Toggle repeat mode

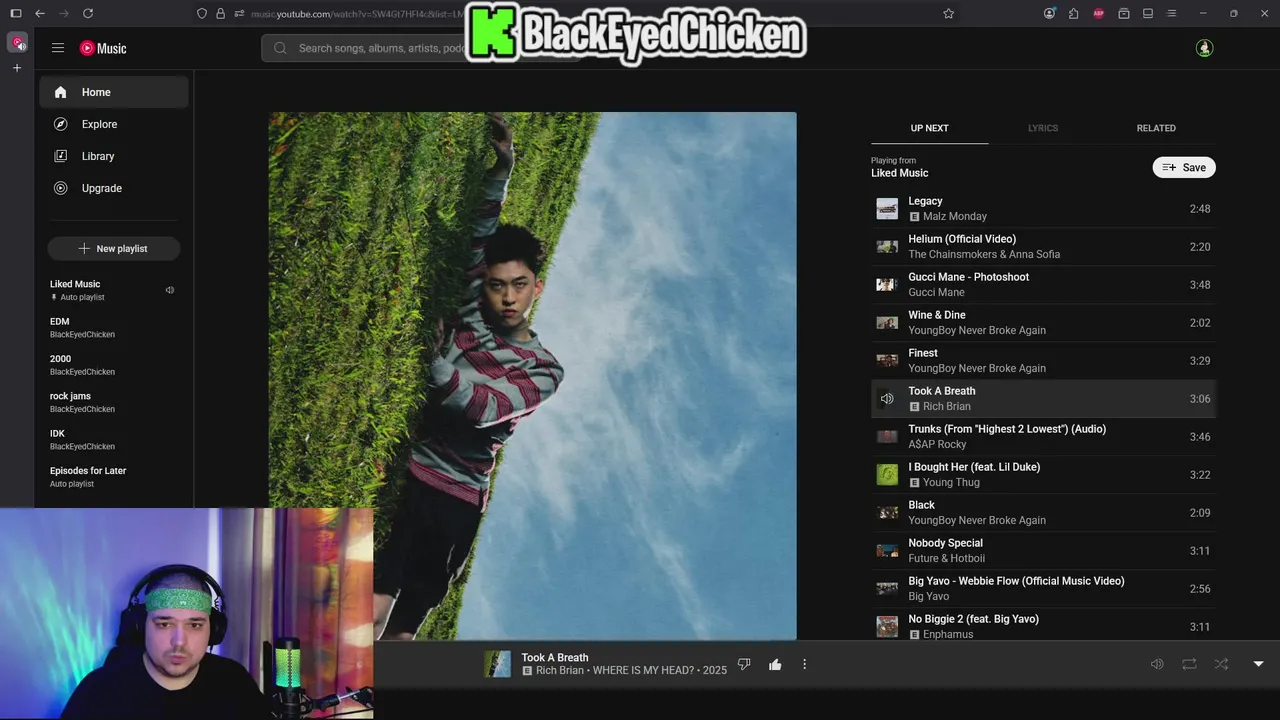(x=1189, y=664)
